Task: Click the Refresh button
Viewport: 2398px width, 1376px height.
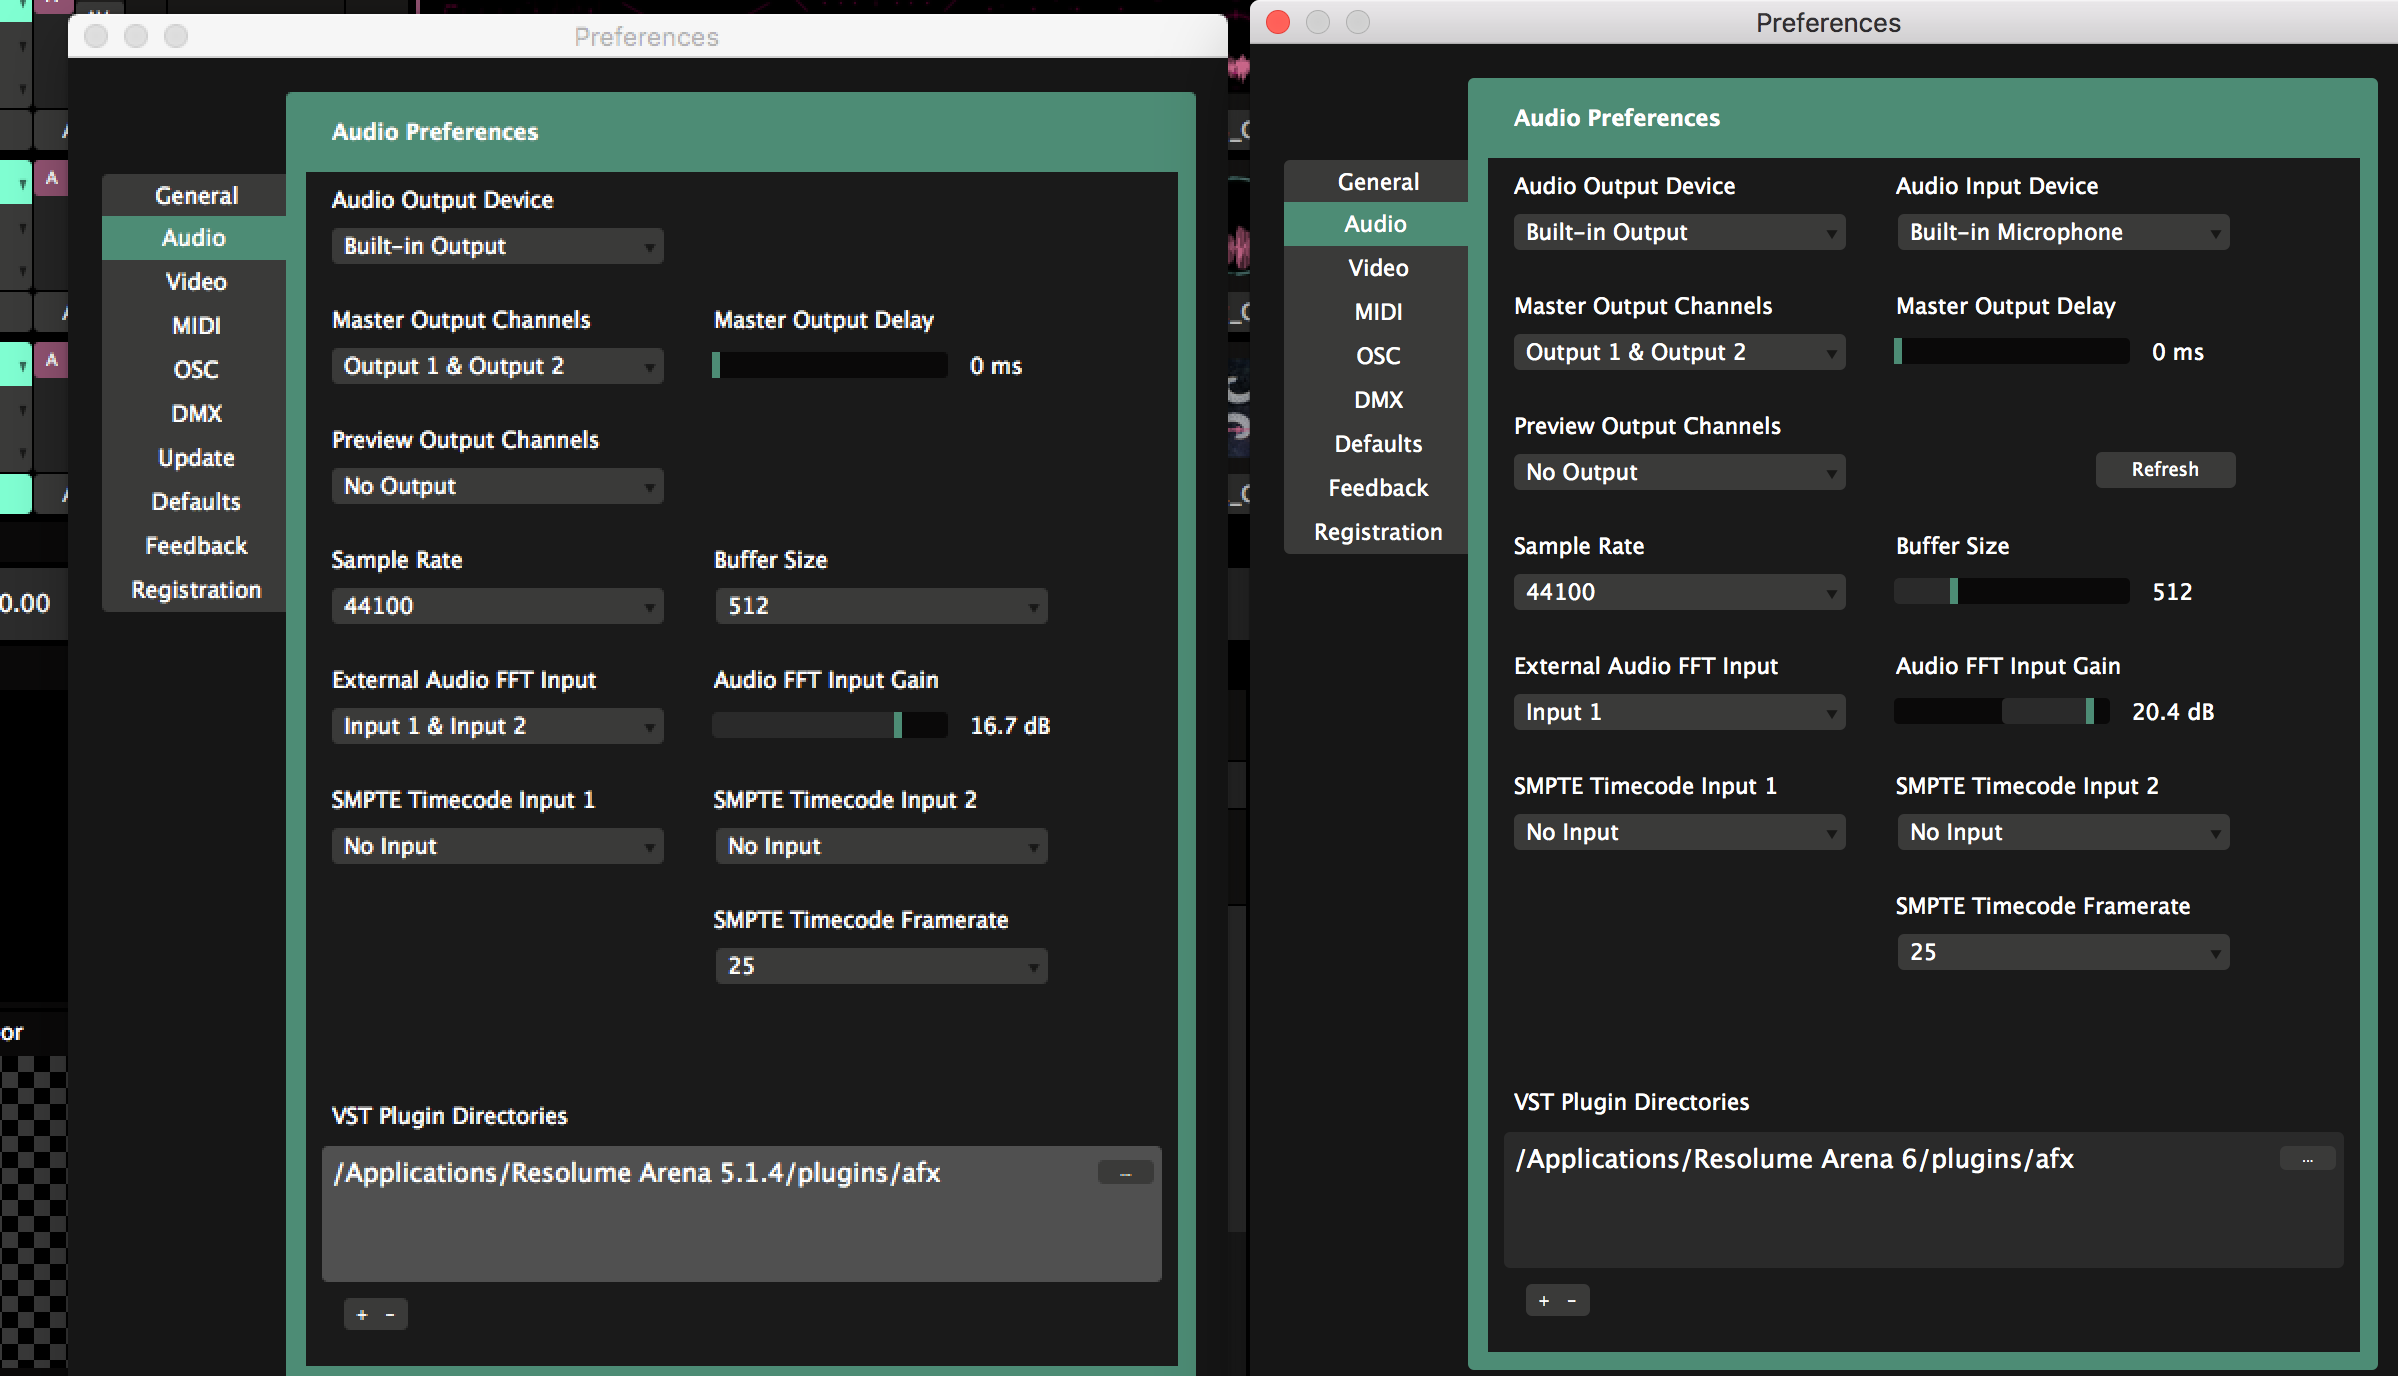Action: [x=2164, y=470]
